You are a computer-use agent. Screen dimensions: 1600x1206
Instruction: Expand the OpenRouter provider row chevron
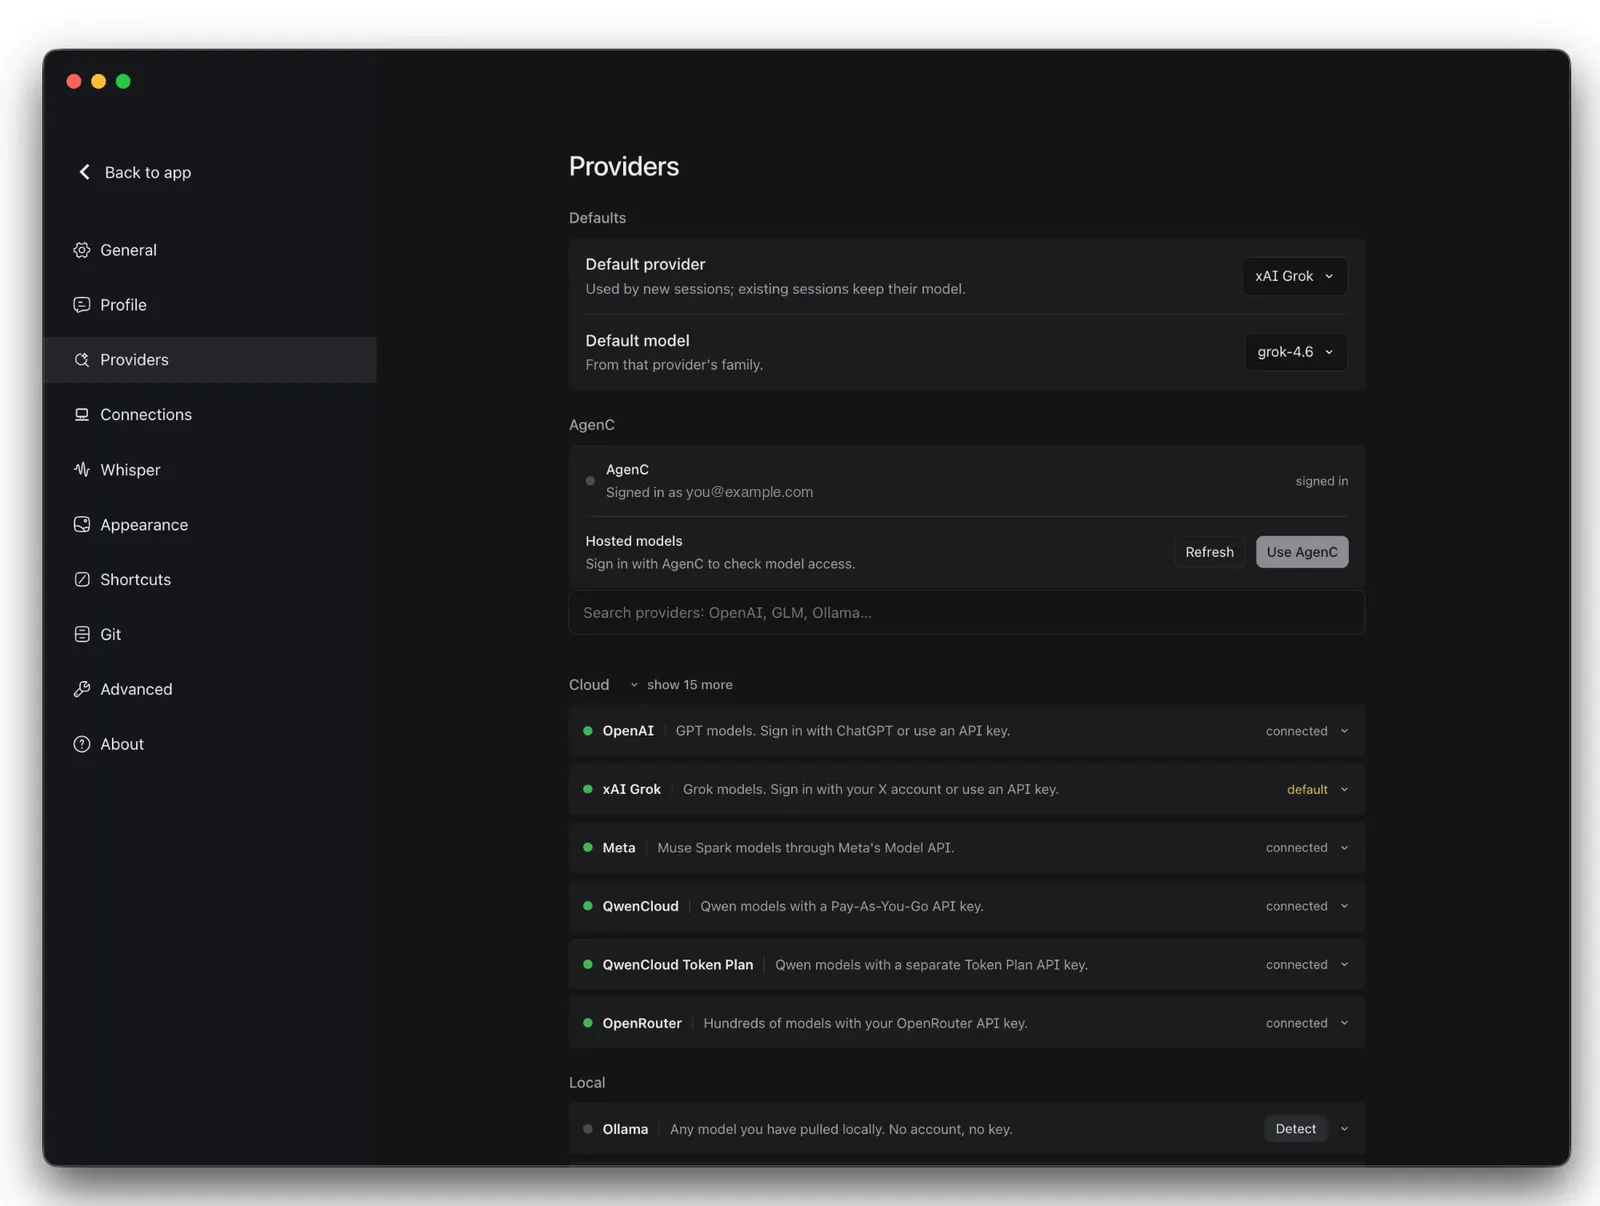point(1344,1023)
